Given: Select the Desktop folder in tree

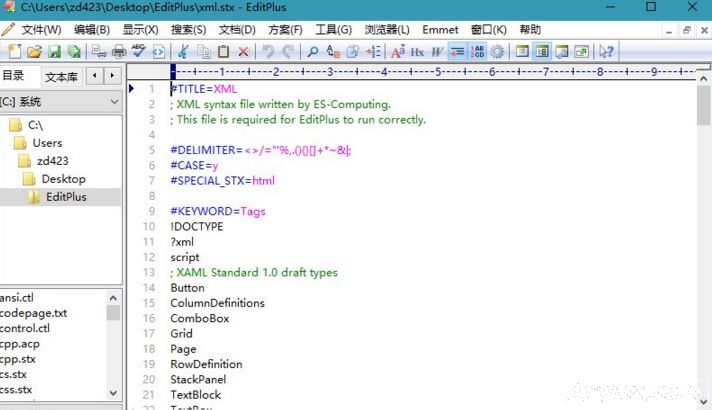Looking at the screenshot, I should pos(64,179).
